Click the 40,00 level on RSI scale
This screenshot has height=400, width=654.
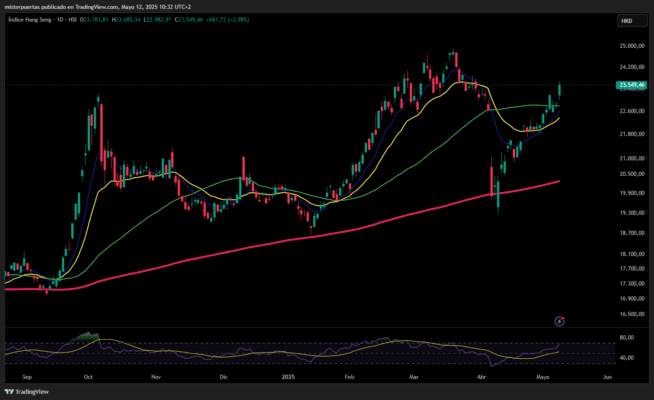point(626,357)
